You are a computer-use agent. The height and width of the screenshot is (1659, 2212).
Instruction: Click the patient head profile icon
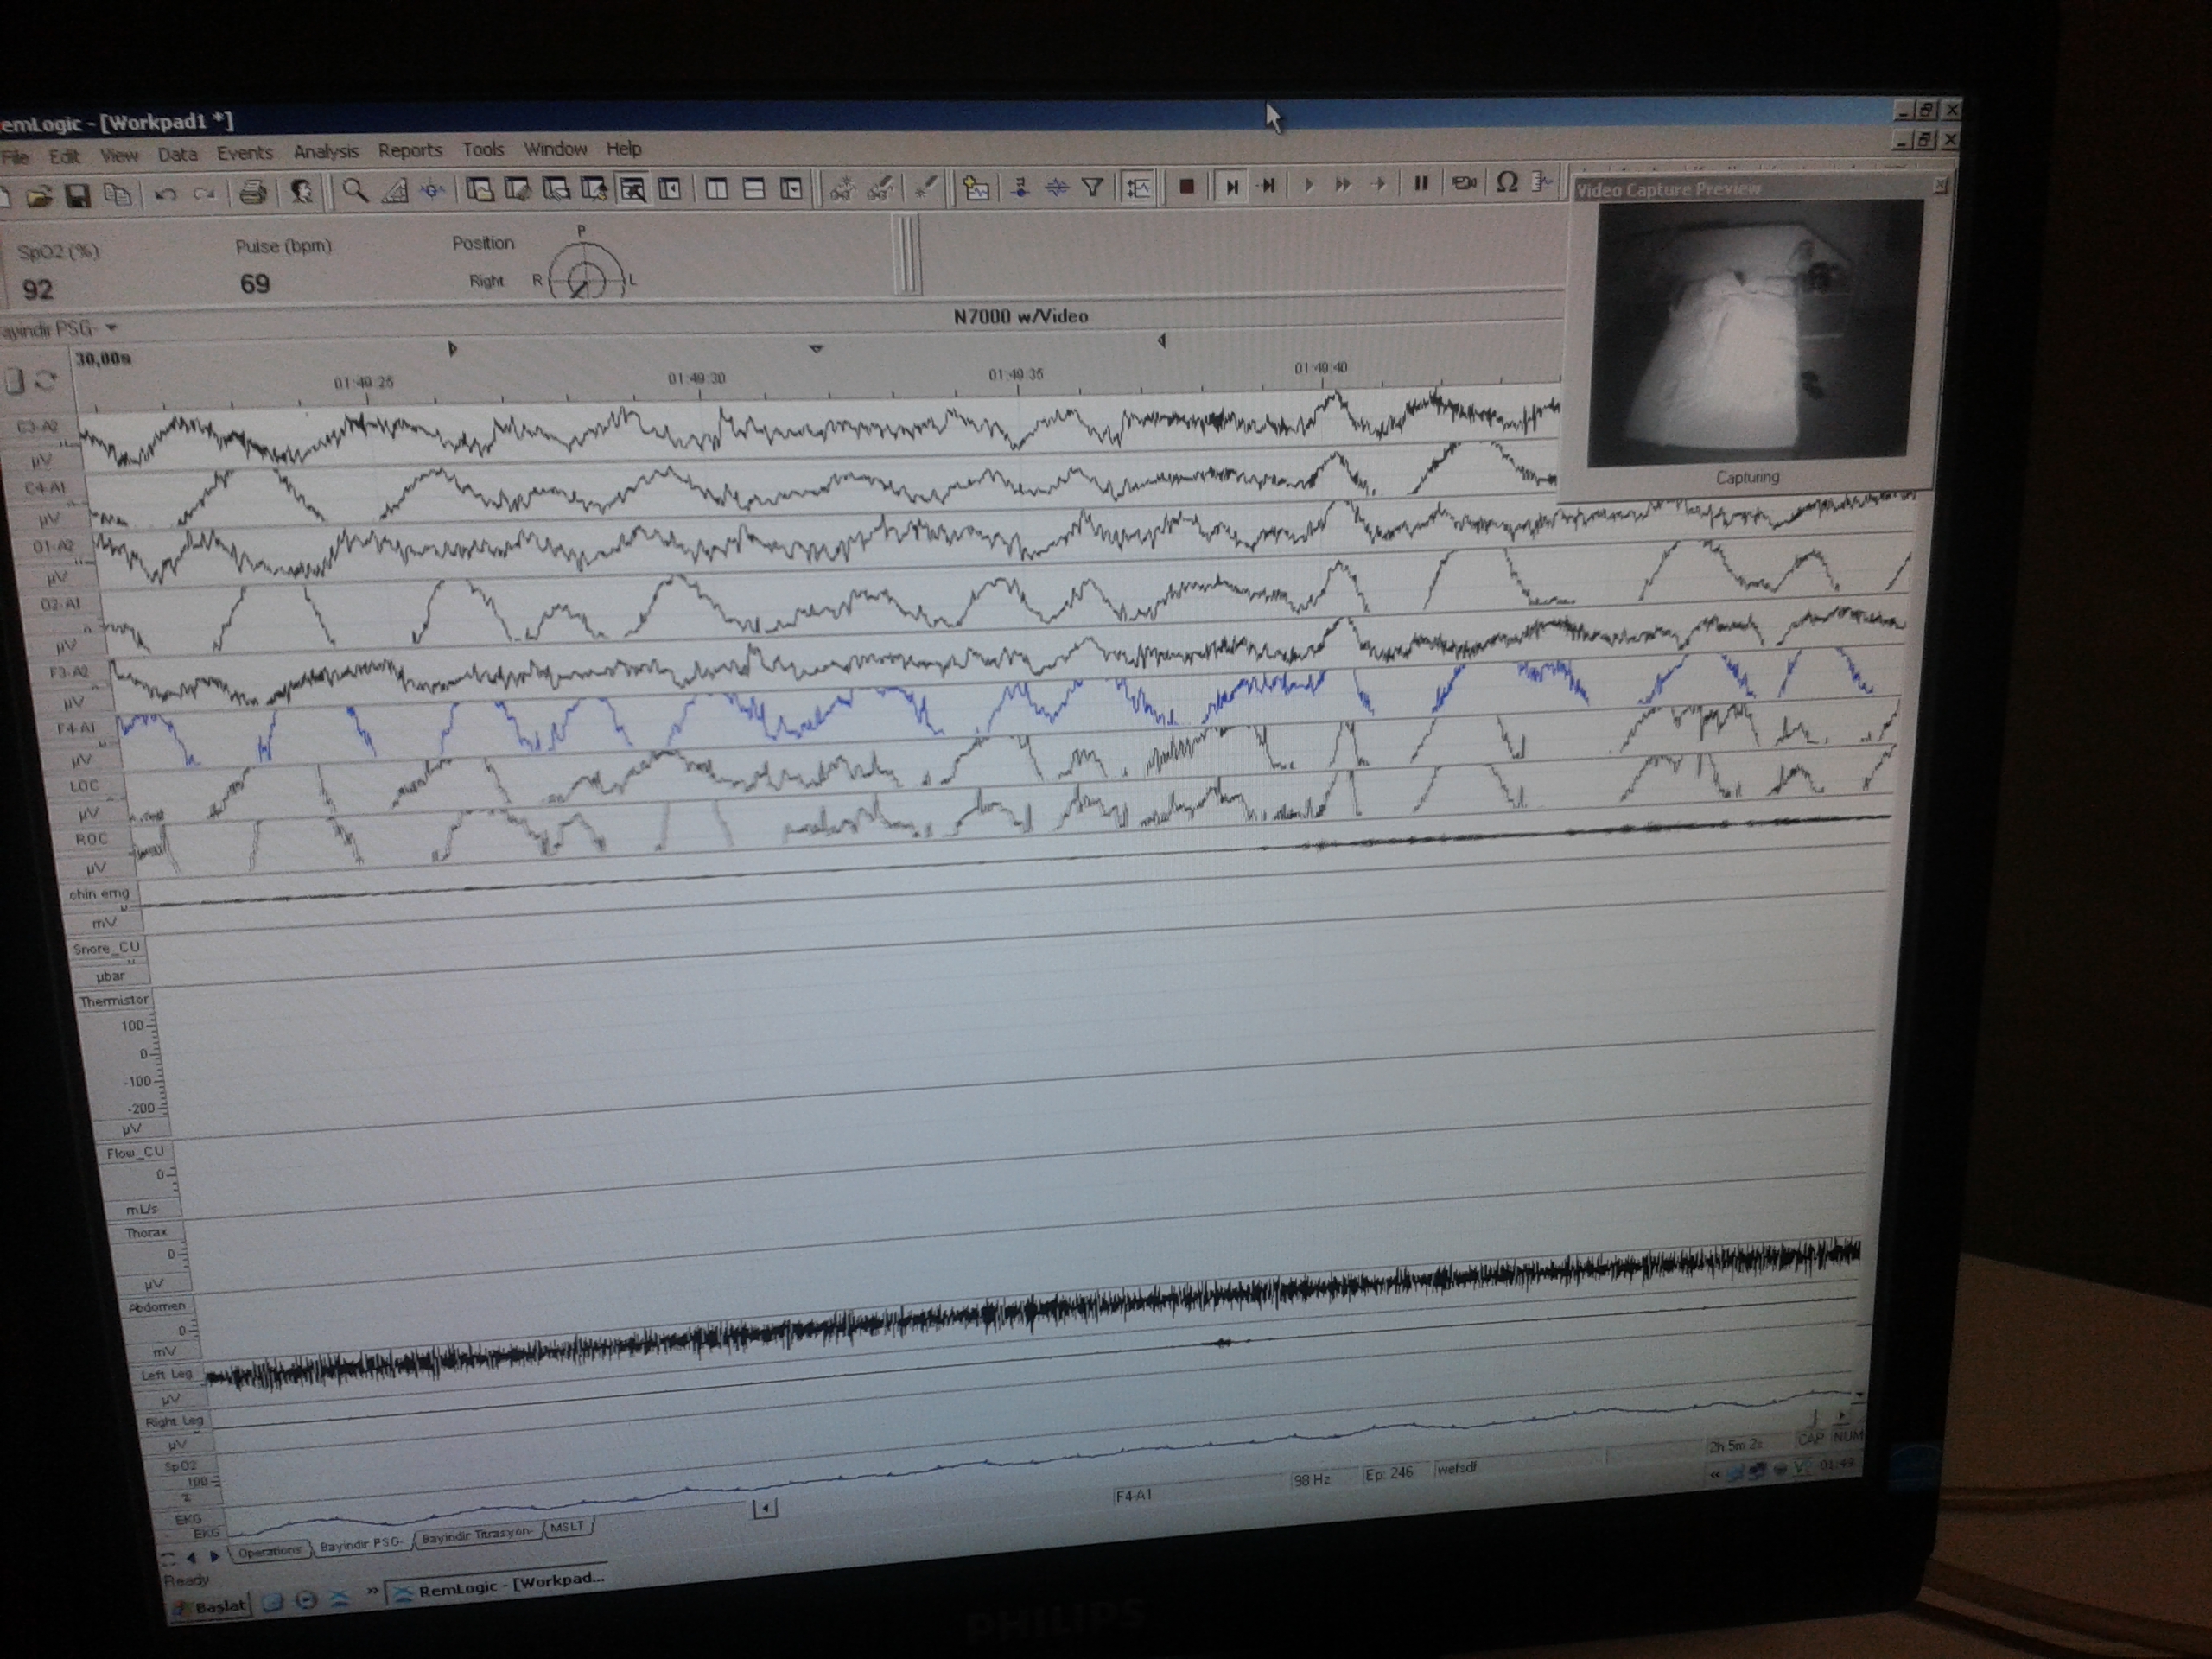coord(301,191)
